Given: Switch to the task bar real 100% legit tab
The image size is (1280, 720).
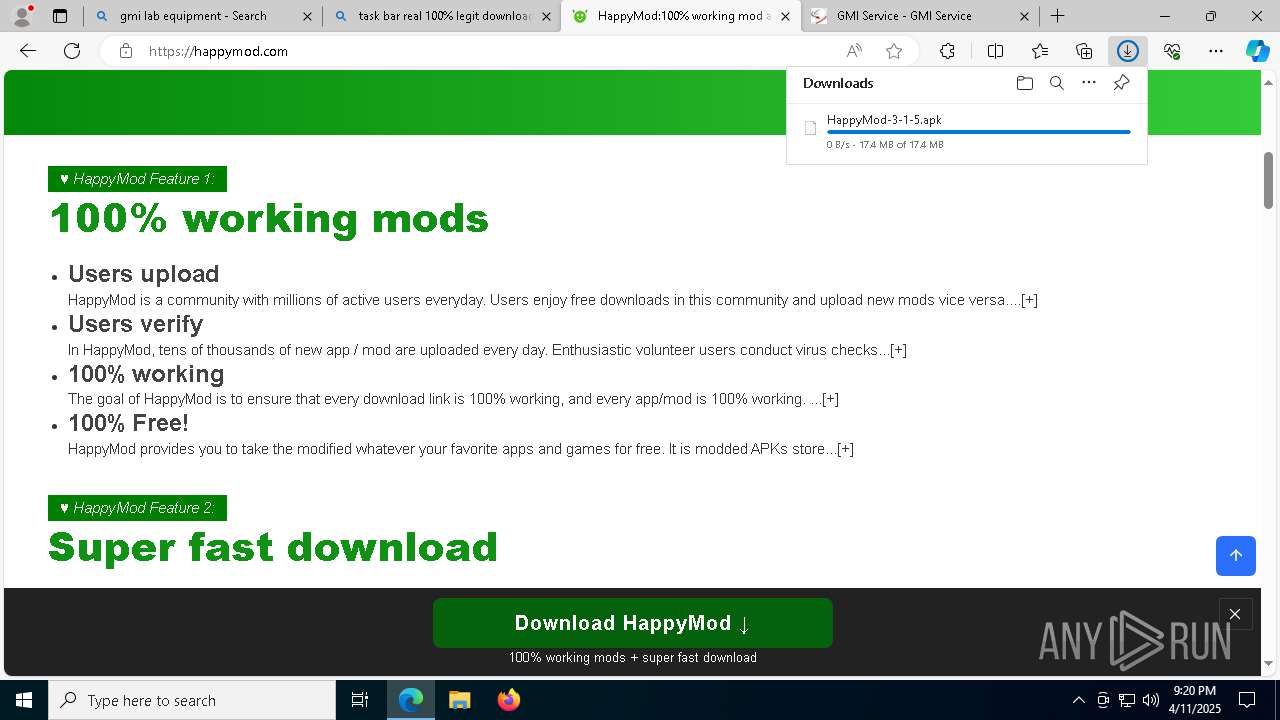Looking at the screenshot, I should click(x=441, y=16).
